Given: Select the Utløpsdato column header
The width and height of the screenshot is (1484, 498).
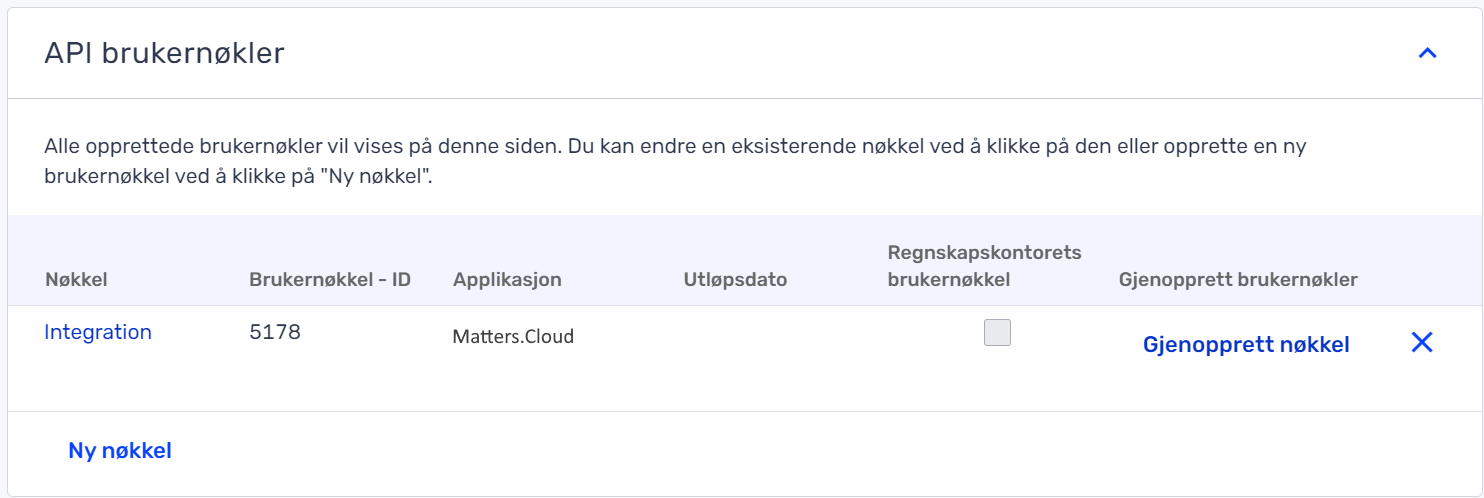Looking at the screenshot, I should tap(736, 280).
